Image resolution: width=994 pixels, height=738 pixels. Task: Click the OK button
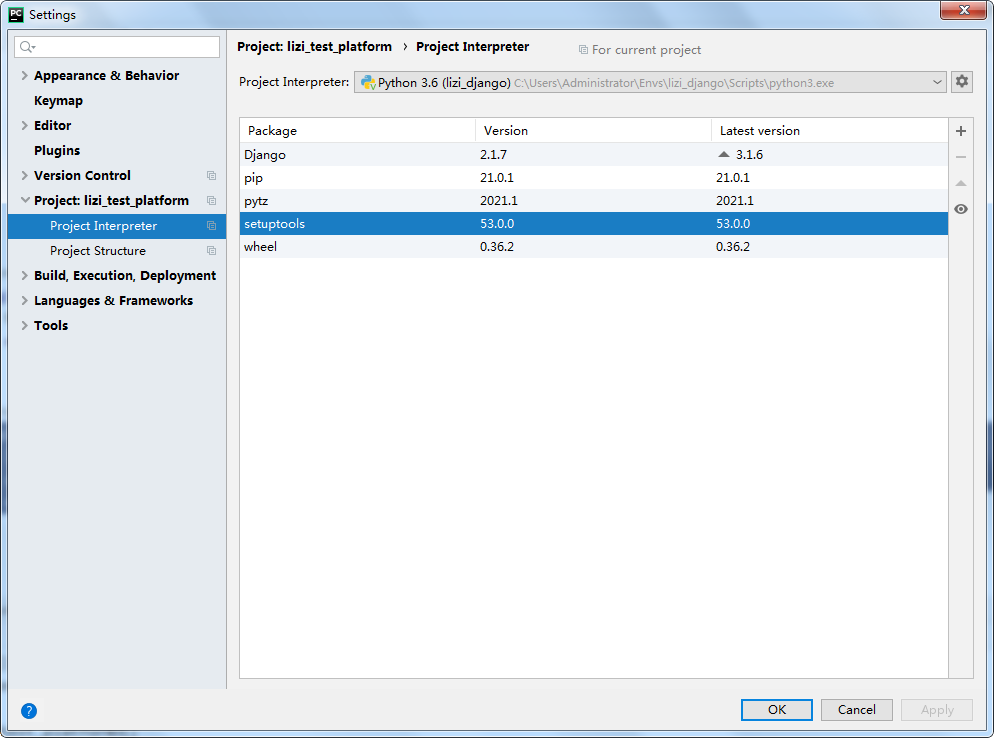pos(777,710)
